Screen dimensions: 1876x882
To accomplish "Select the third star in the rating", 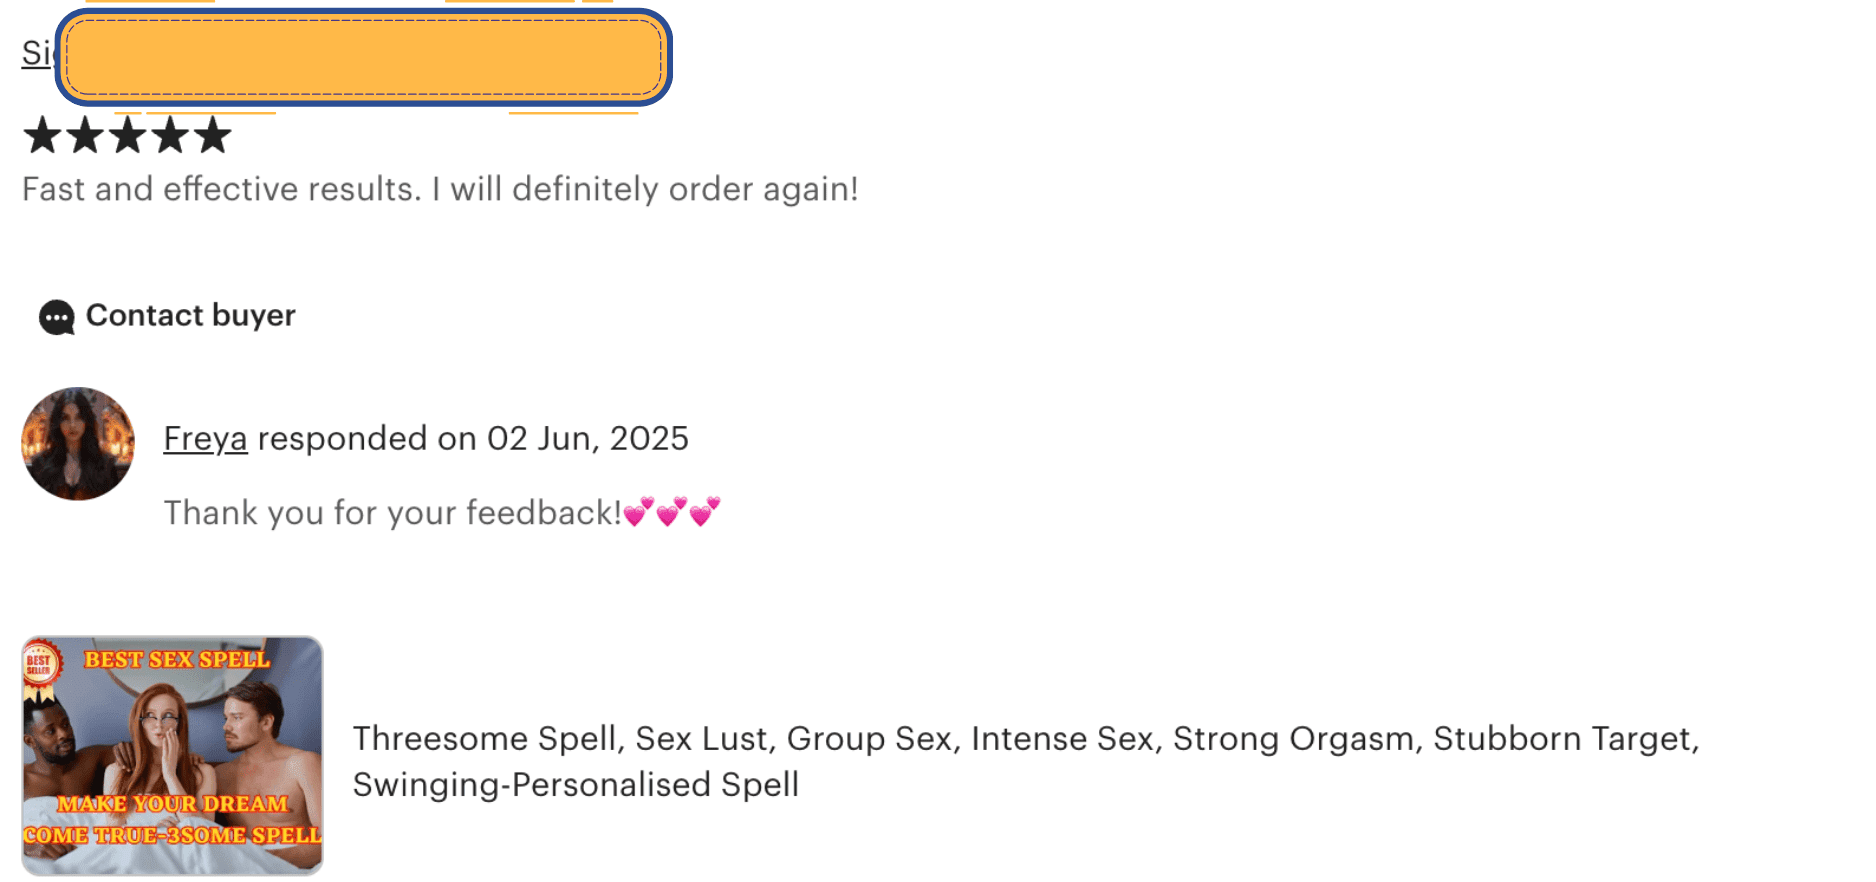I will pos(128,135).
